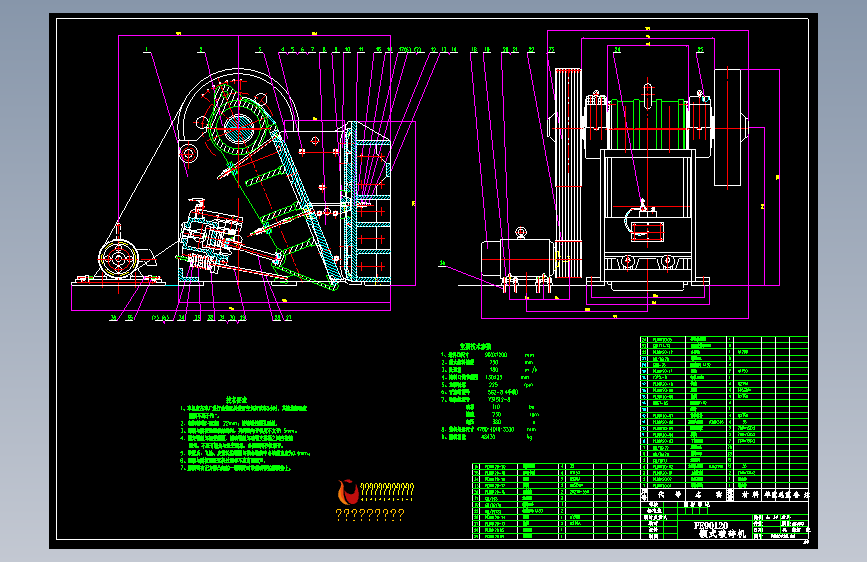Viewport: 867px width, 562px height.
Task: Select the 1a leader label near motor base
Action: (x=442, y=263)
